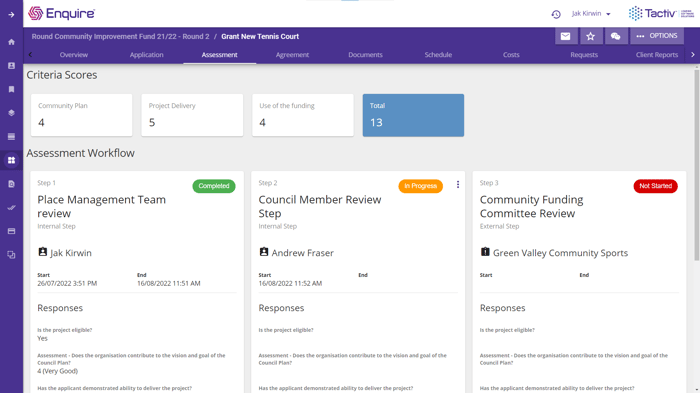Screen dimensions: 700x393
Task: Click the Not Started status badge
Action: [655, 186]
